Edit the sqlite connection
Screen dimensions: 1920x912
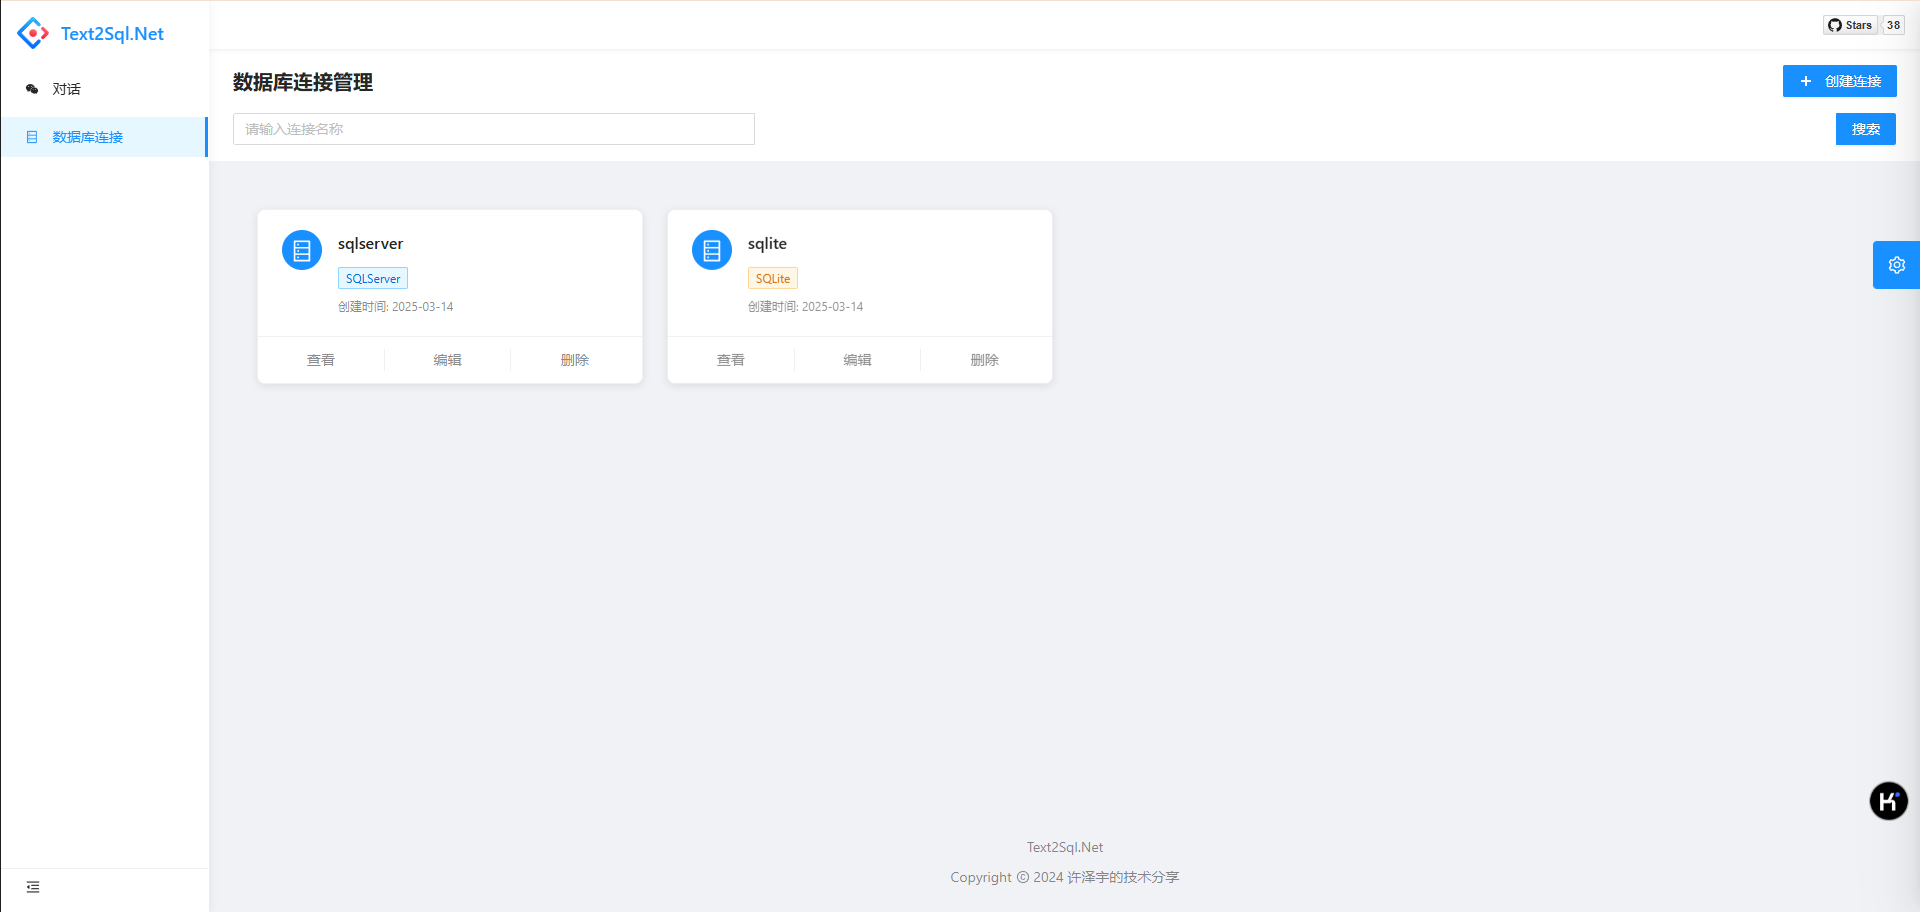[857, 360]
